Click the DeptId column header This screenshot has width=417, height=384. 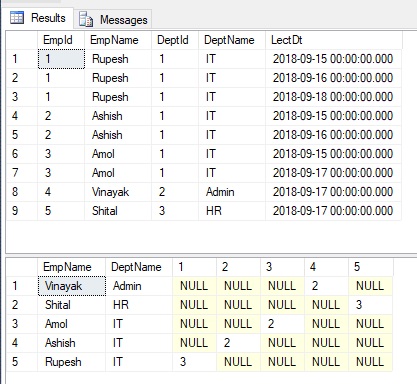tap(175, 40)
